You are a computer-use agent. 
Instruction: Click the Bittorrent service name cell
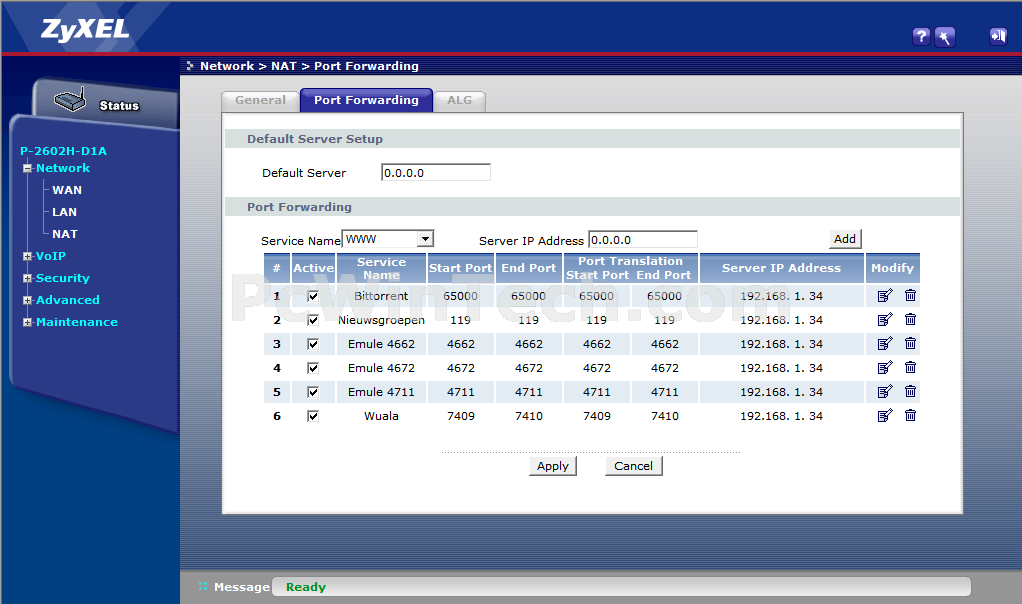point(381,296)
